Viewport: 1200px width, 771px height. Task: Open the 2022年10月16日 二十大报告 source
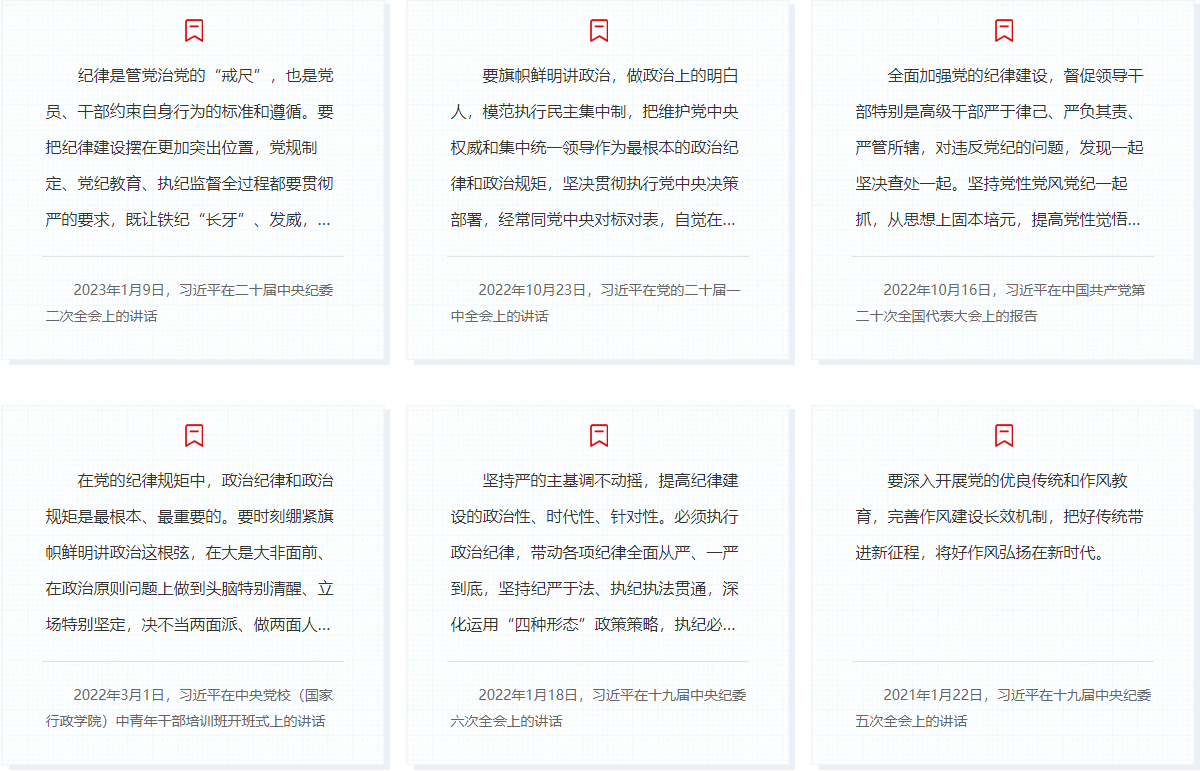tap(1000, 303)
